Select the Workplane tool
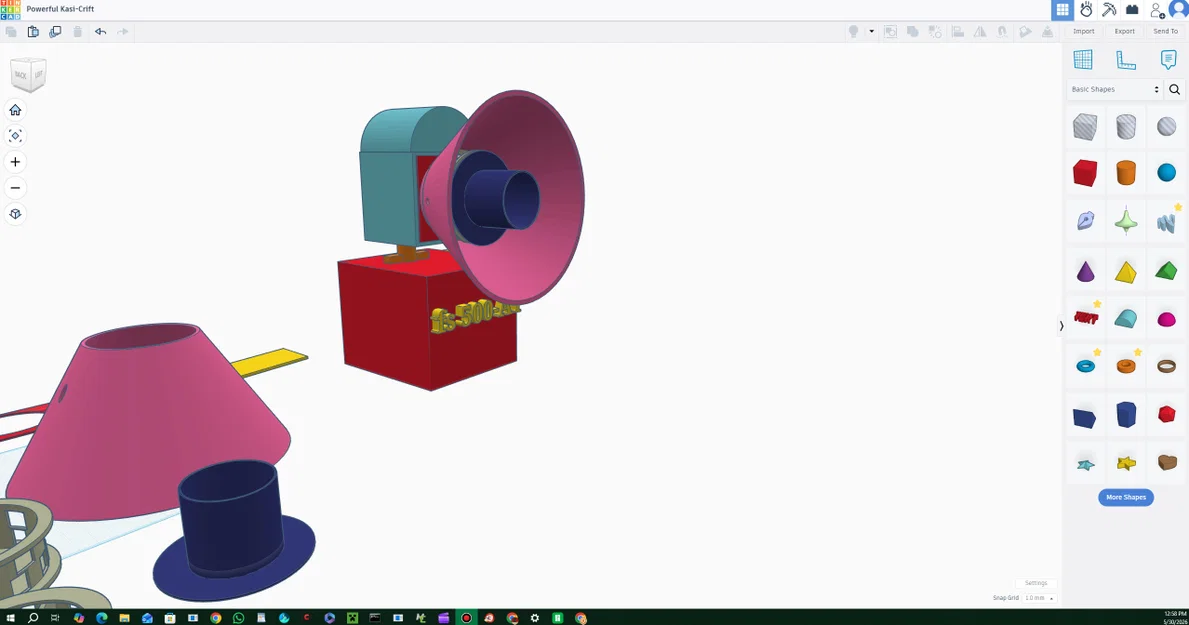 point(1083,59)
